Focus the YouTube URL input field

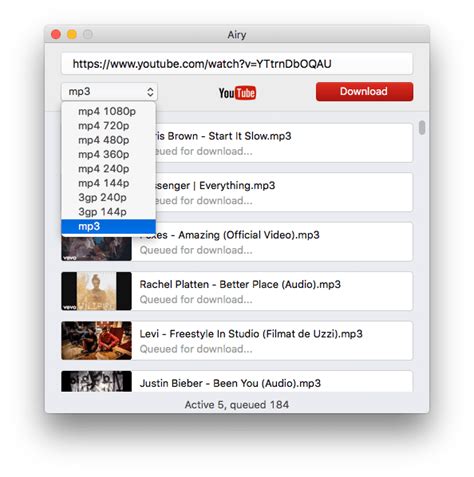237,64
